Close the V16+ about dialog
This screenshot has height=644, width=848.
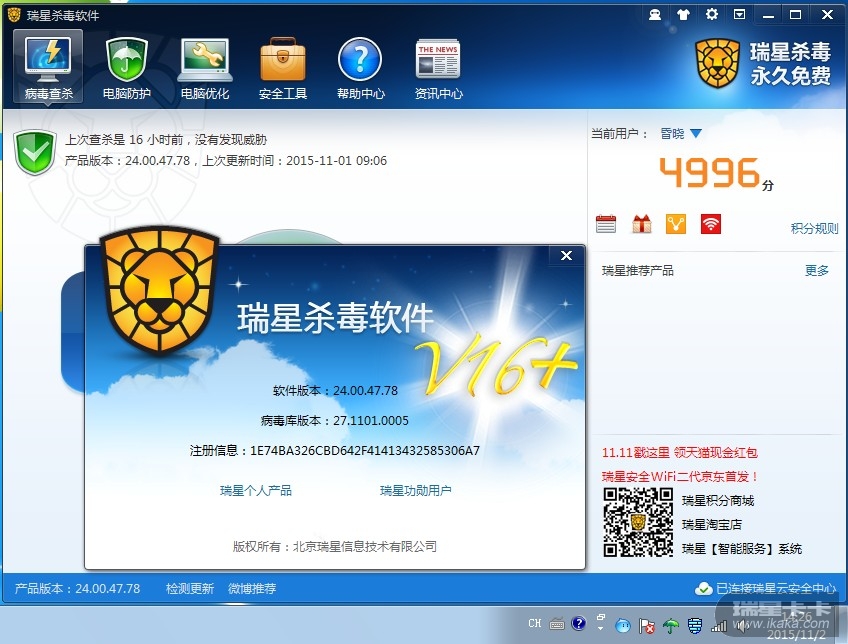tap(566, 256)
